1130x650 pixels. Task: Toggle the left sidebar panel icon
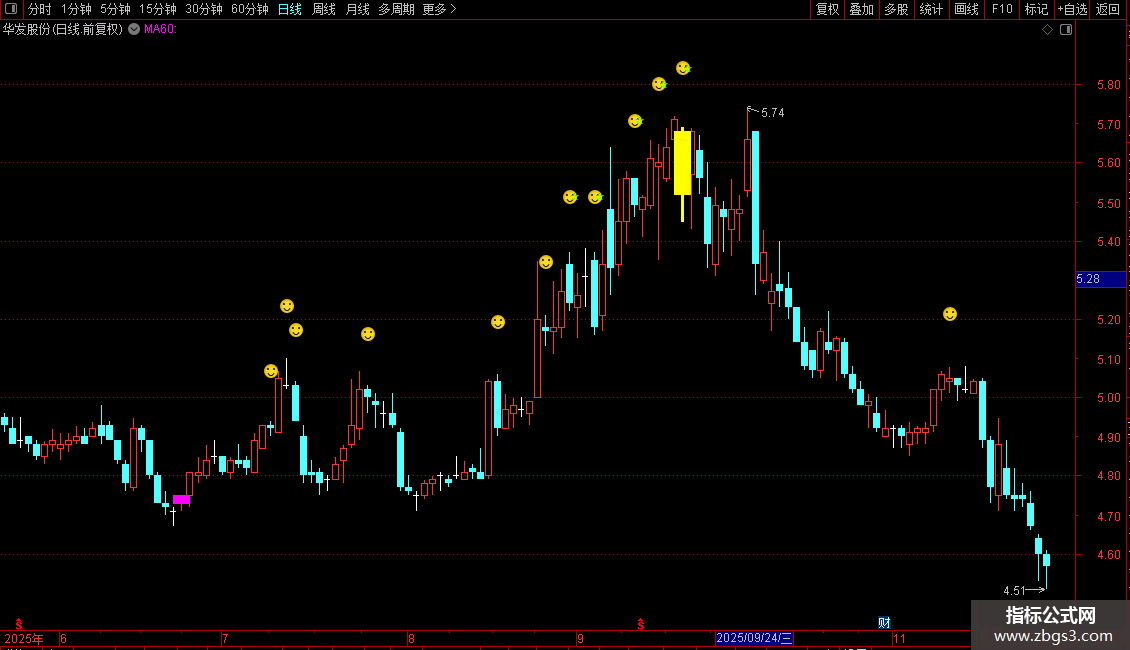coord(11,9)
